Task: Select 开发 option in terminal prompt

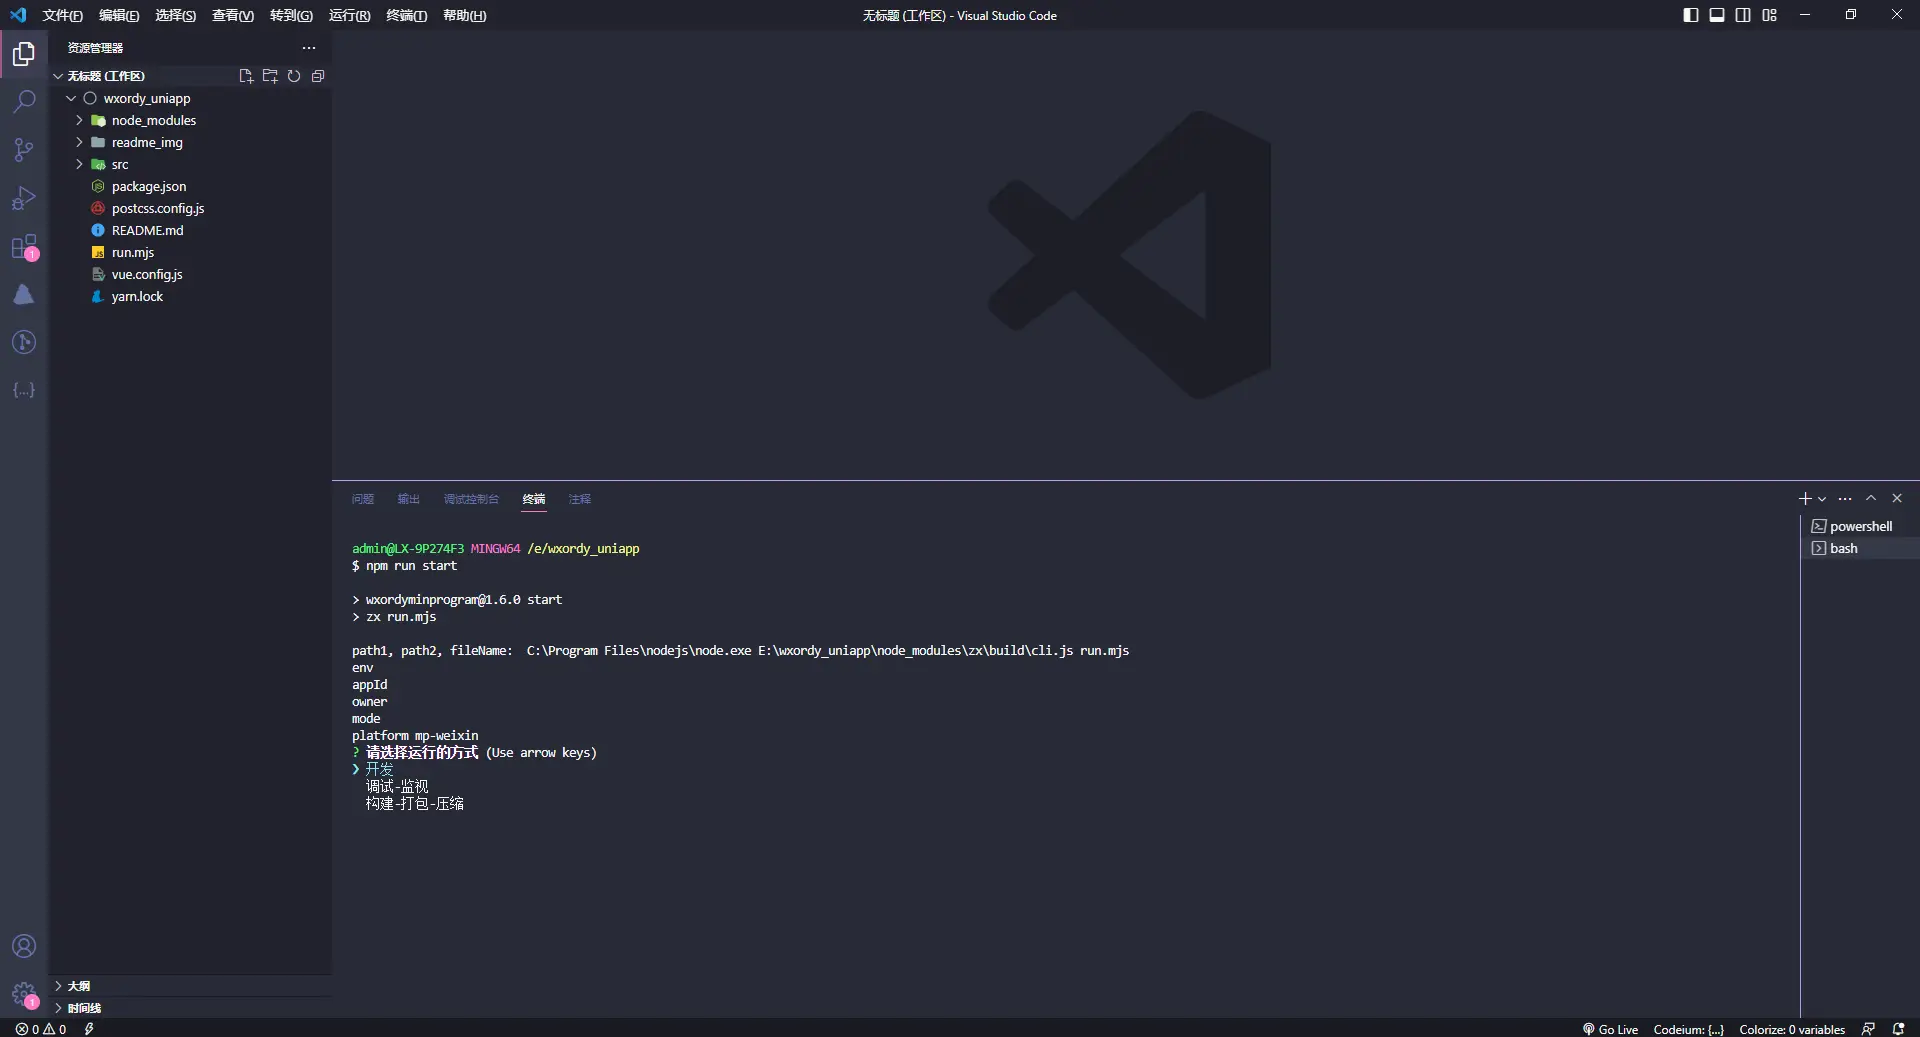Action: coord(379,770)
